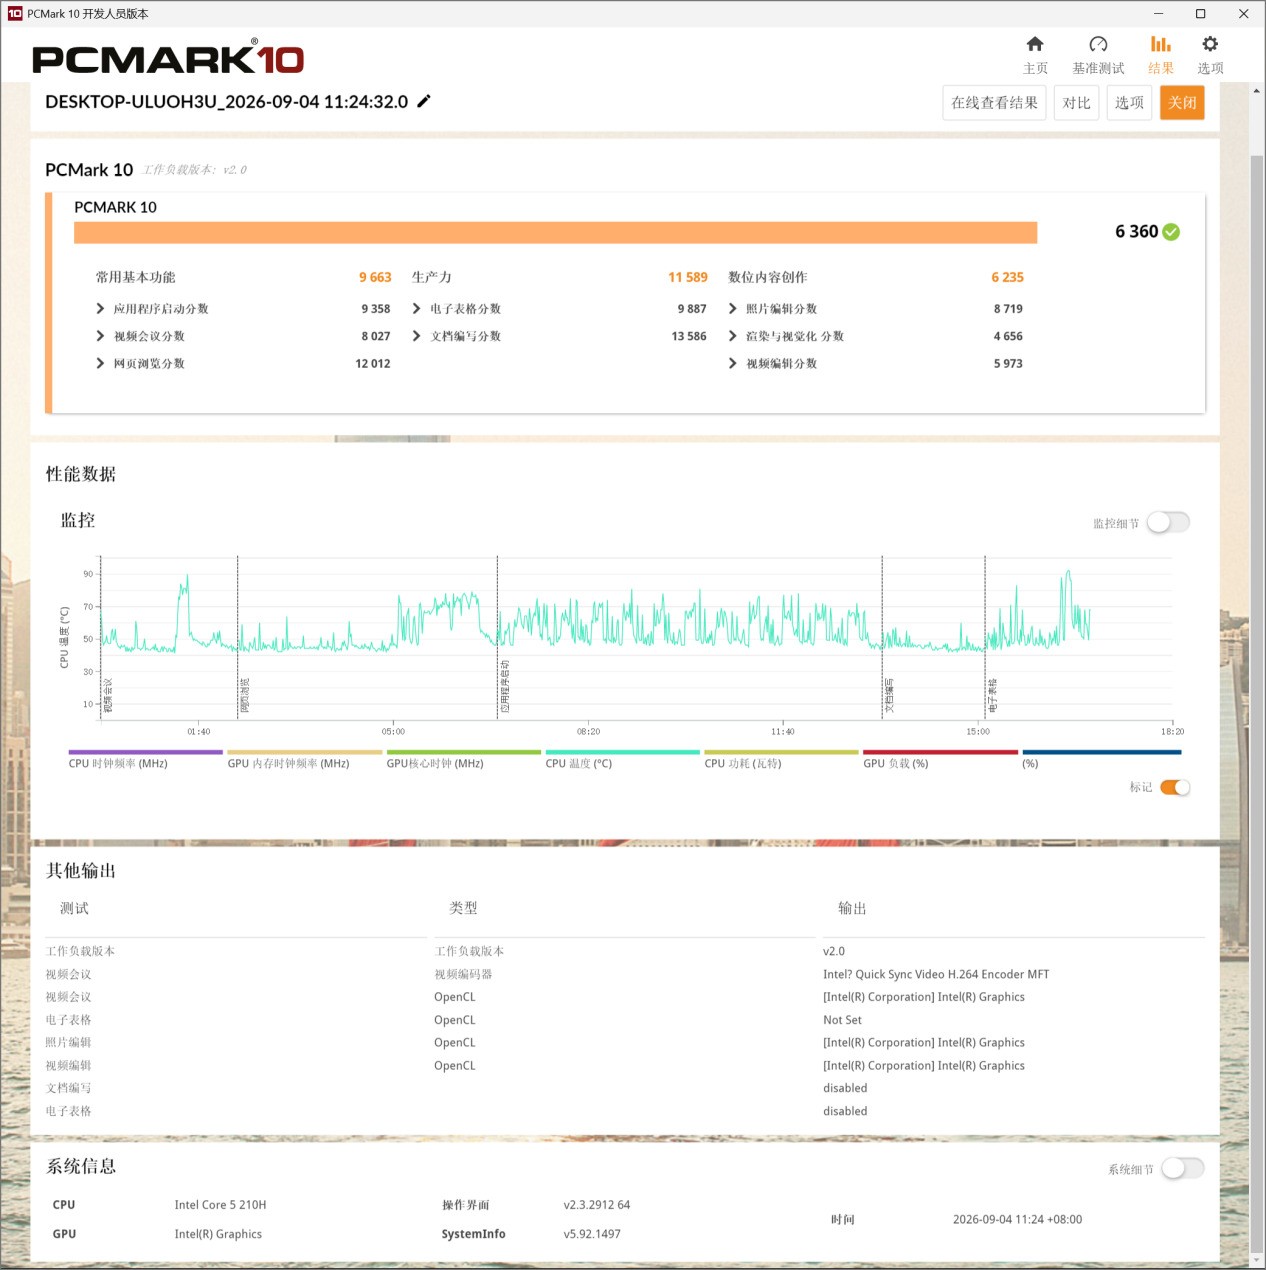Click the 选项 button next to 对比
The height and width of the screenshot is (1270, 1266).
click(x=1129, y=103)
